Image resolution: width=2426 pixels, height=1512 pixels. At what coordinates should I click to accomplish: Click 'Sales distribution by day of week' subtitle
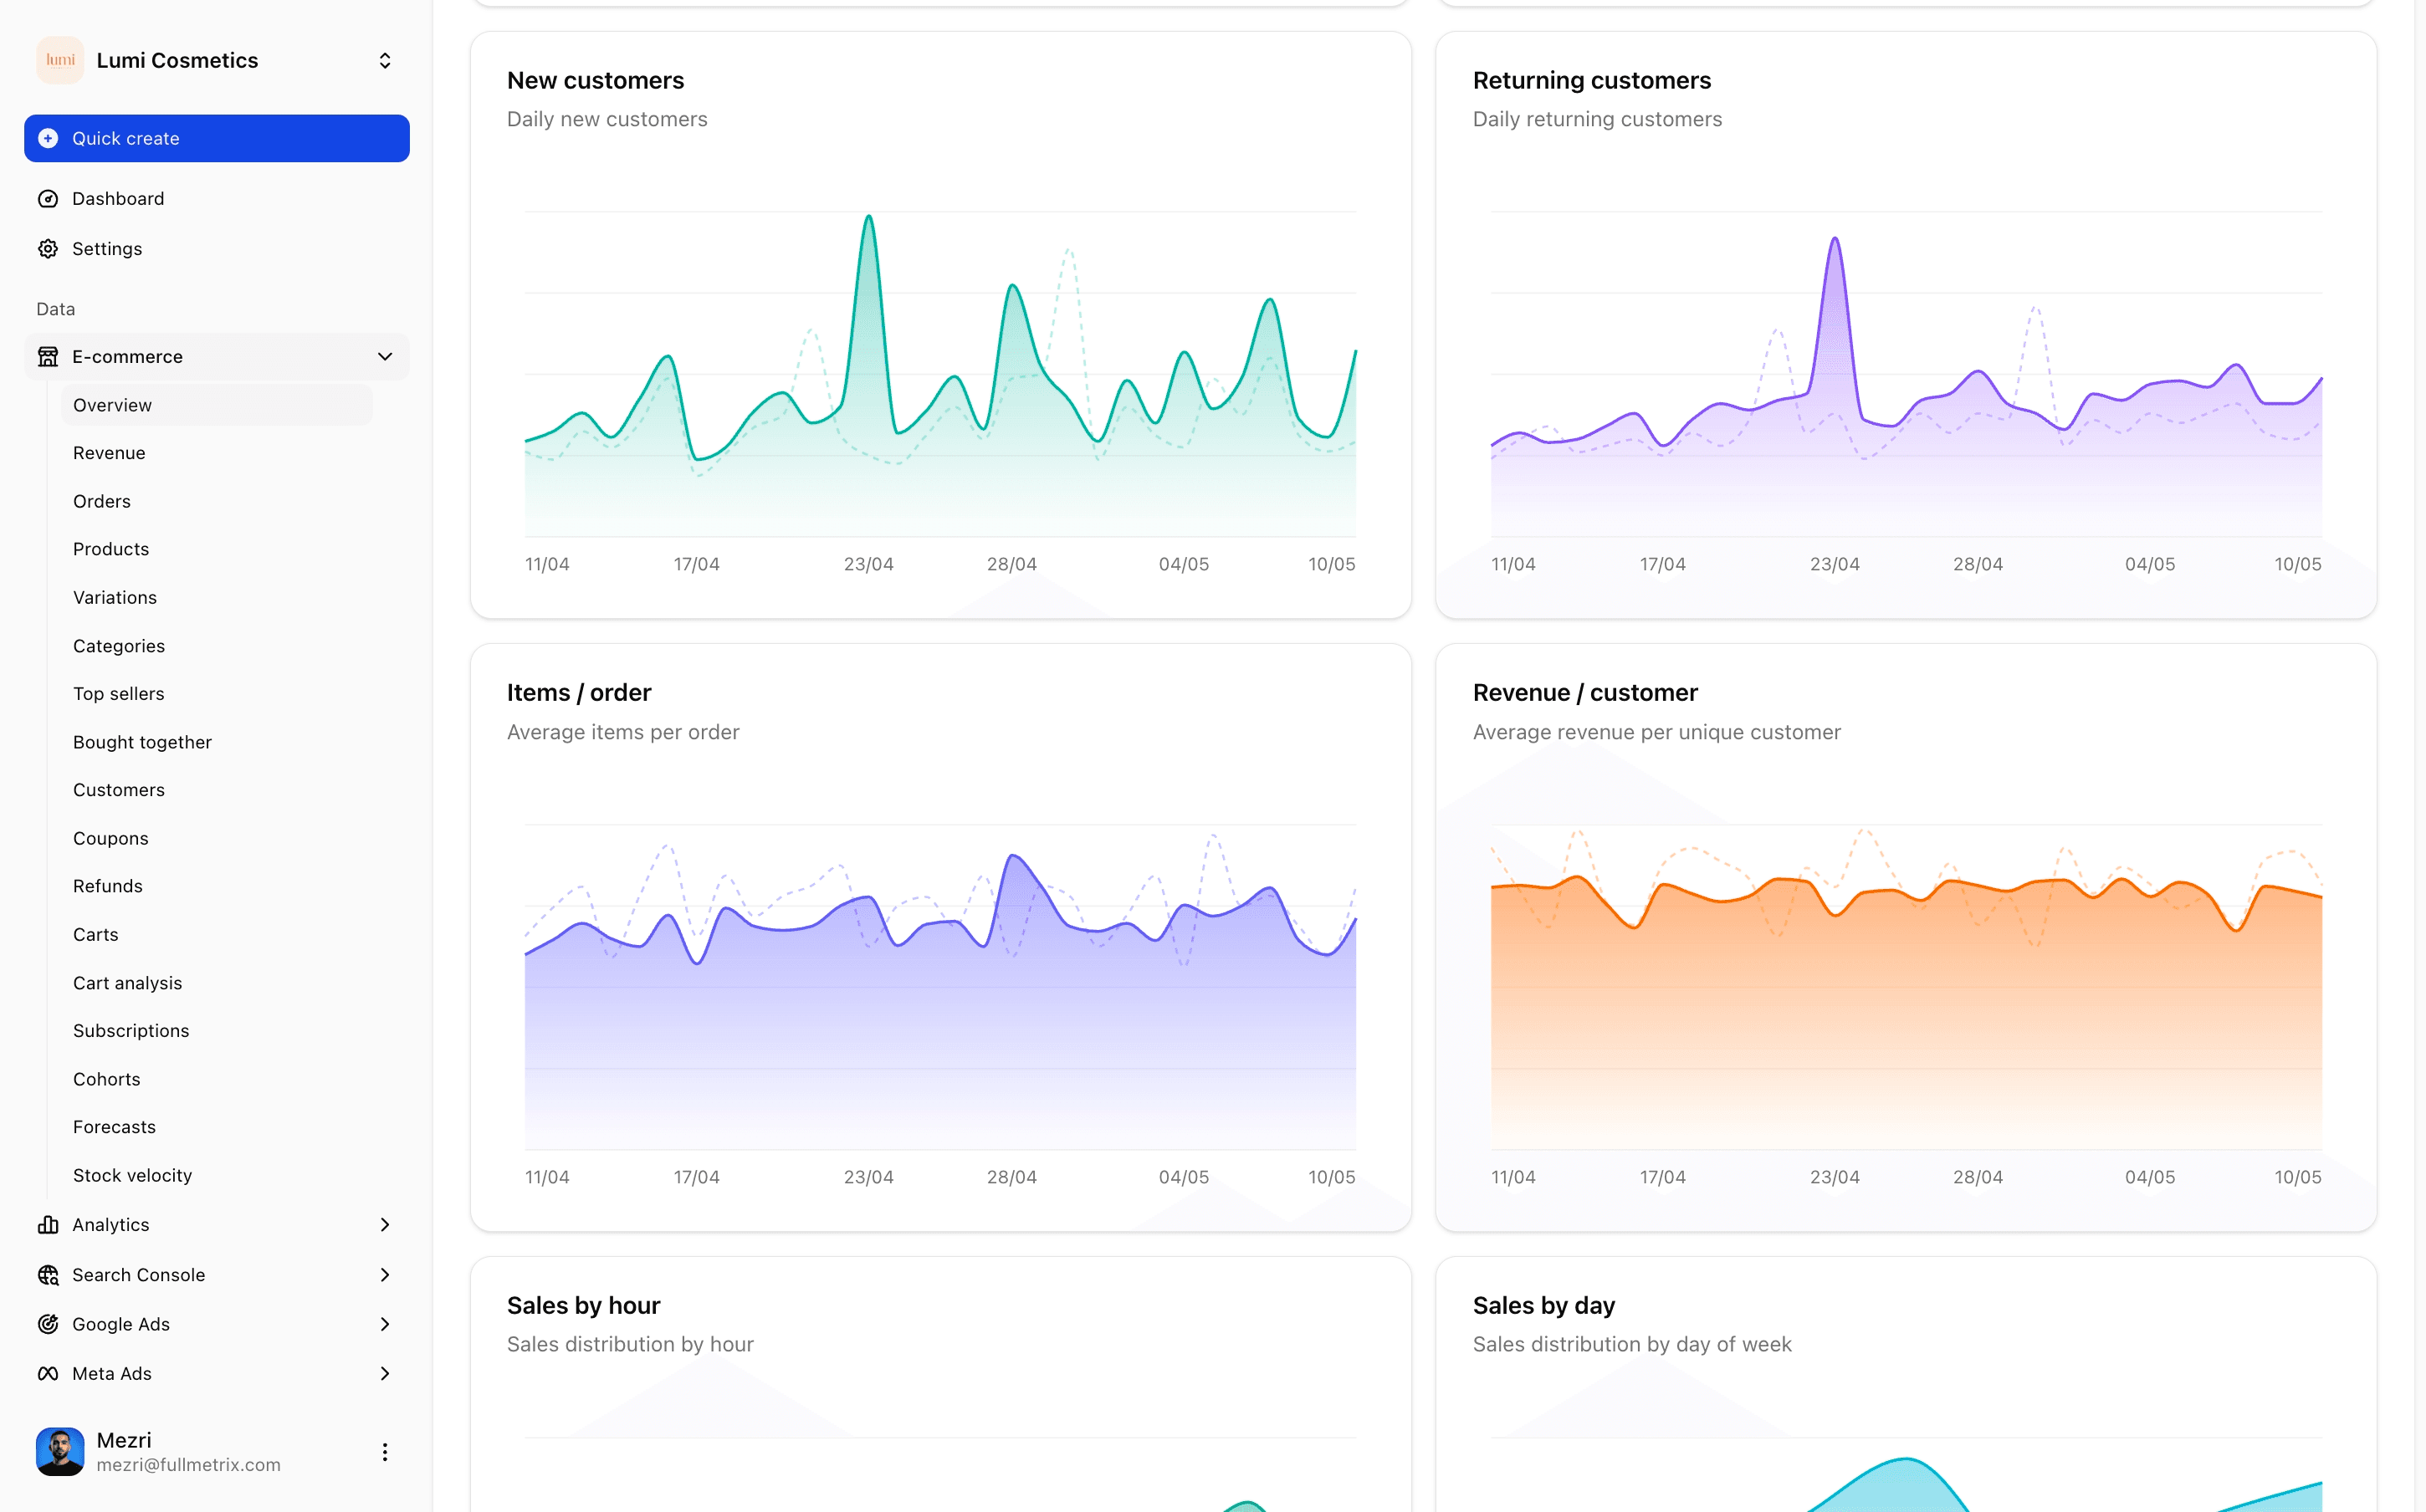click(1632, 1344)
